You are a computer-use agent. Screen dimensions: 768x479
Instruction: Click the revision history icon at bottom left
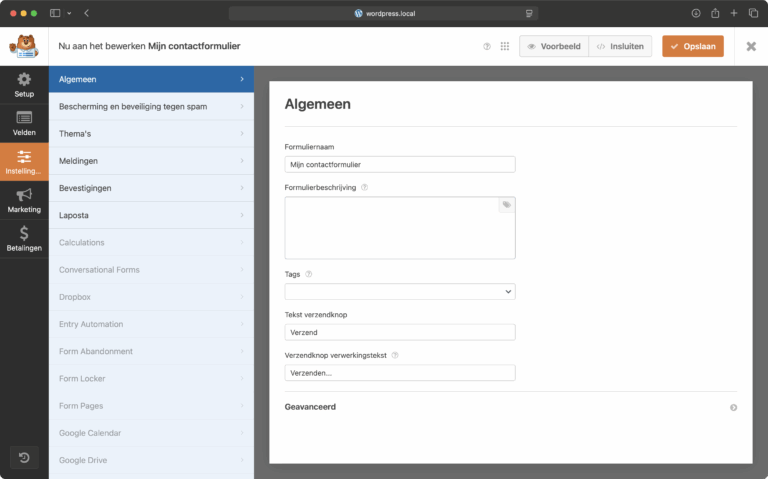24,457
